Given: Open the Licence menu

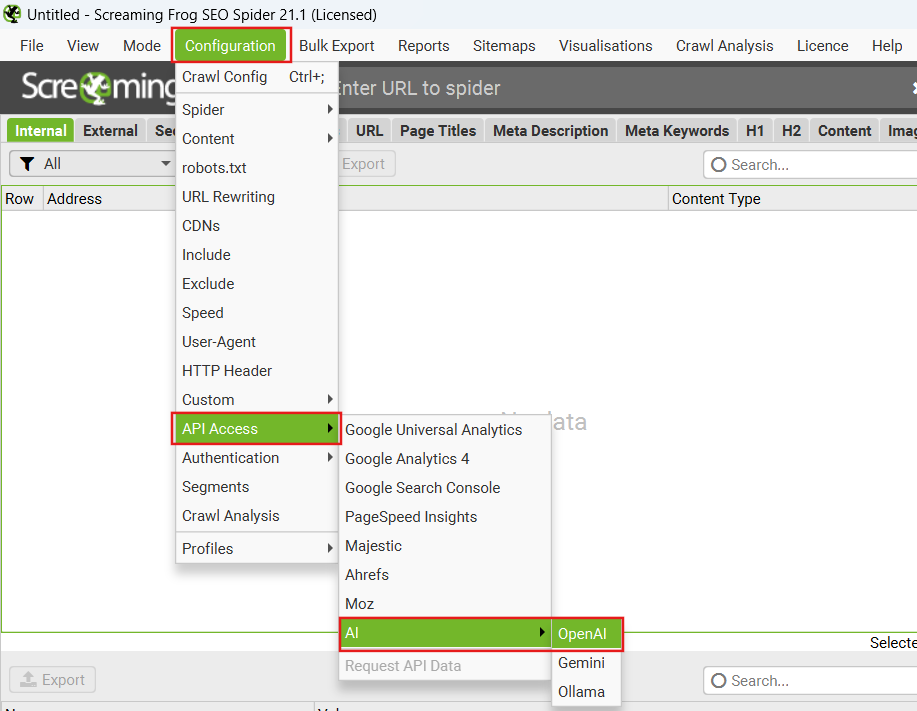Looking at the screenshot, I should (x=823, y=46).
